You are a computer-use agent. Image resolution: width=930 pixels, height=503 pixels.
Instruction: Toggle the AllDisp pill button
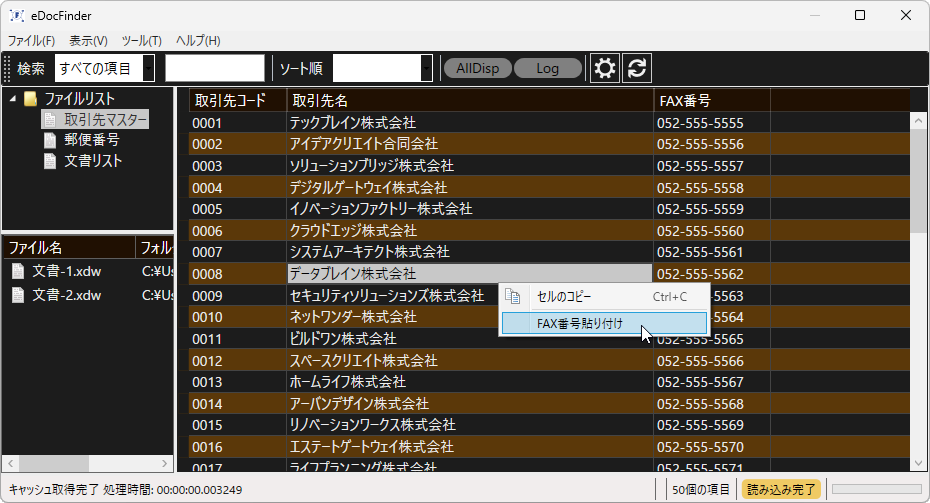(x=477, y=68)
